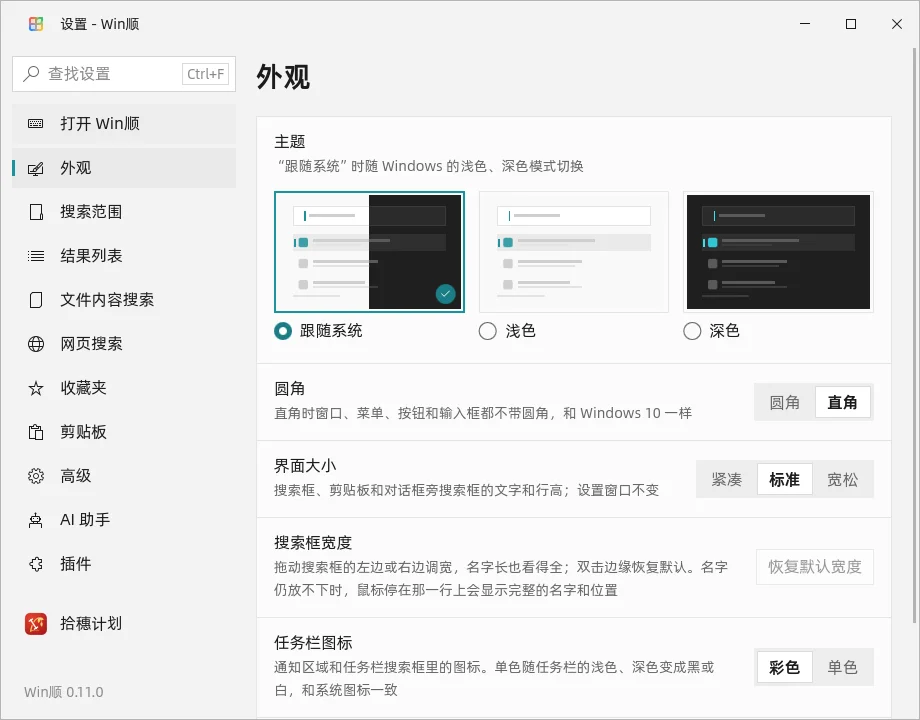Select the 深色 theme radio button
Viewport: 920px width, 720px height.
tap(692, 331)
